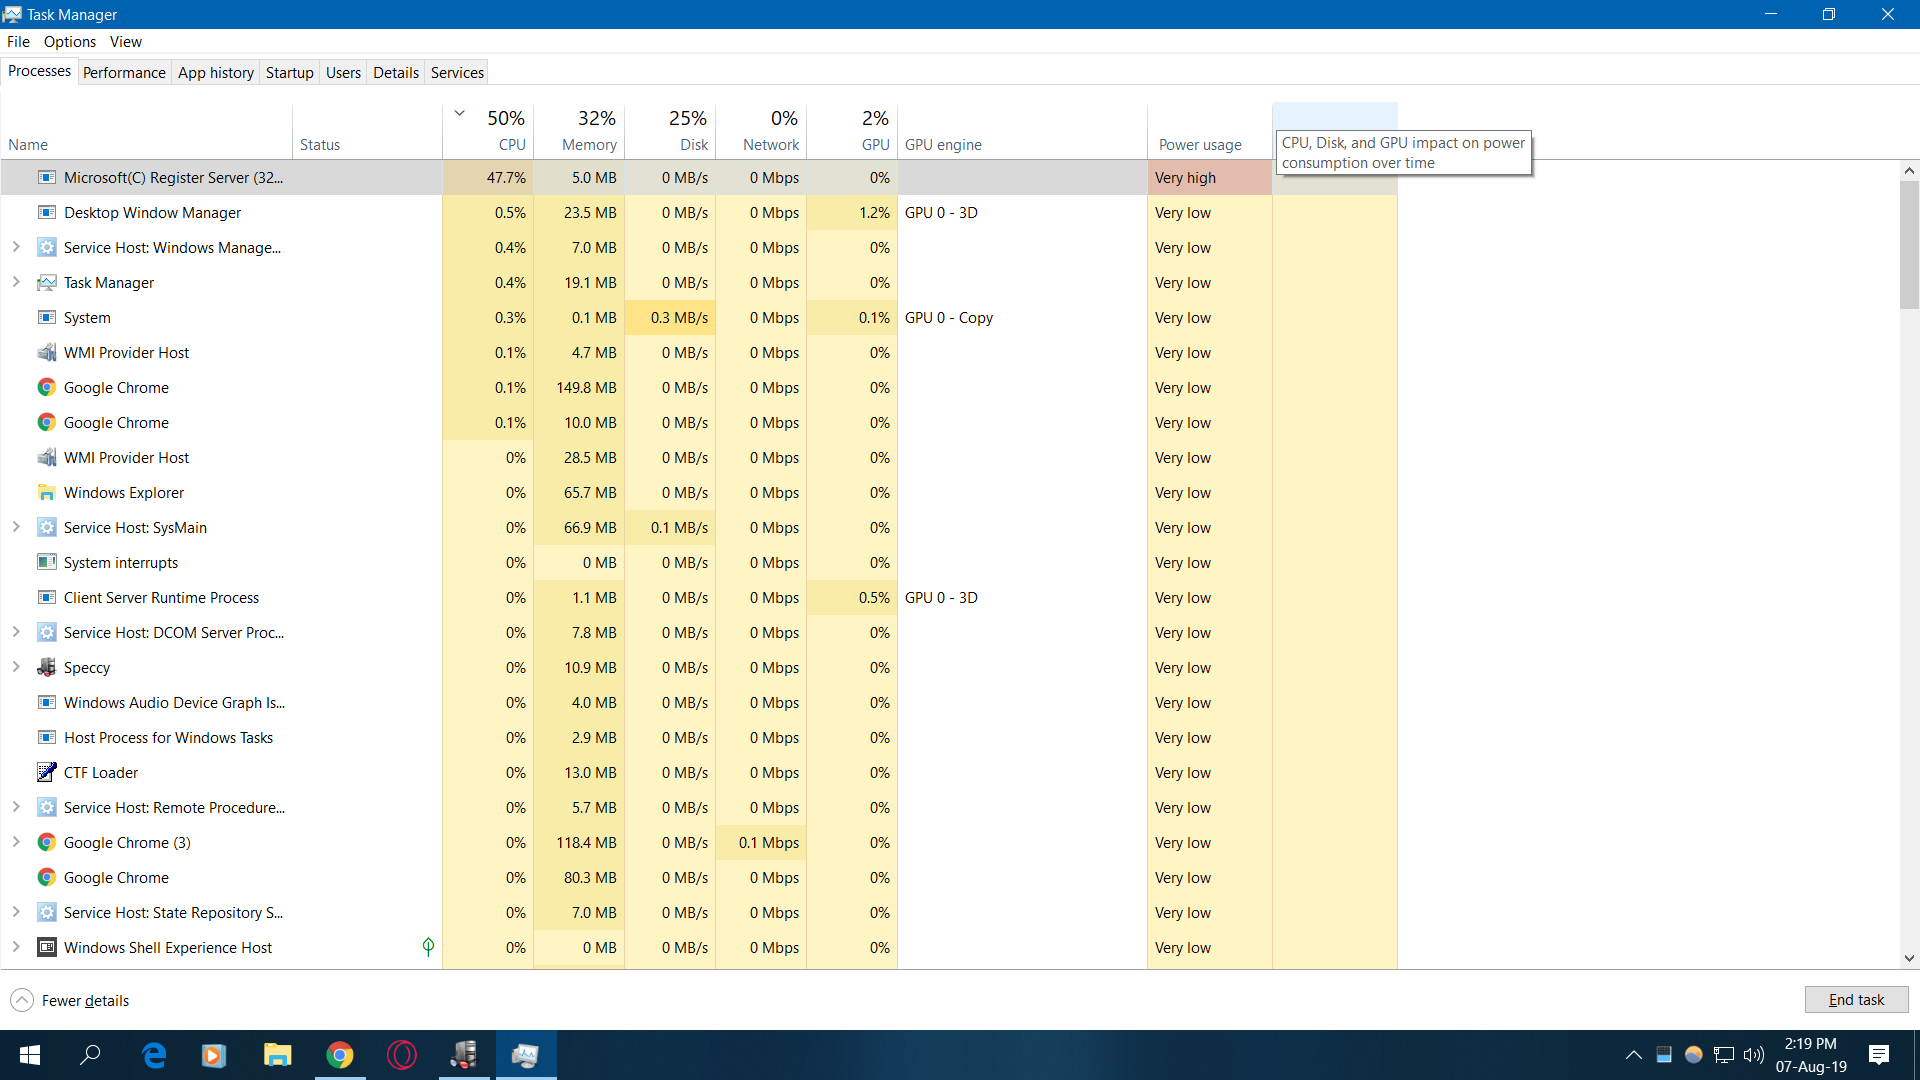This screenshot has height=1080, width=1920.
Task: Open Microsoft Edge from the taskbar
Action: (x=154, y=1055)
